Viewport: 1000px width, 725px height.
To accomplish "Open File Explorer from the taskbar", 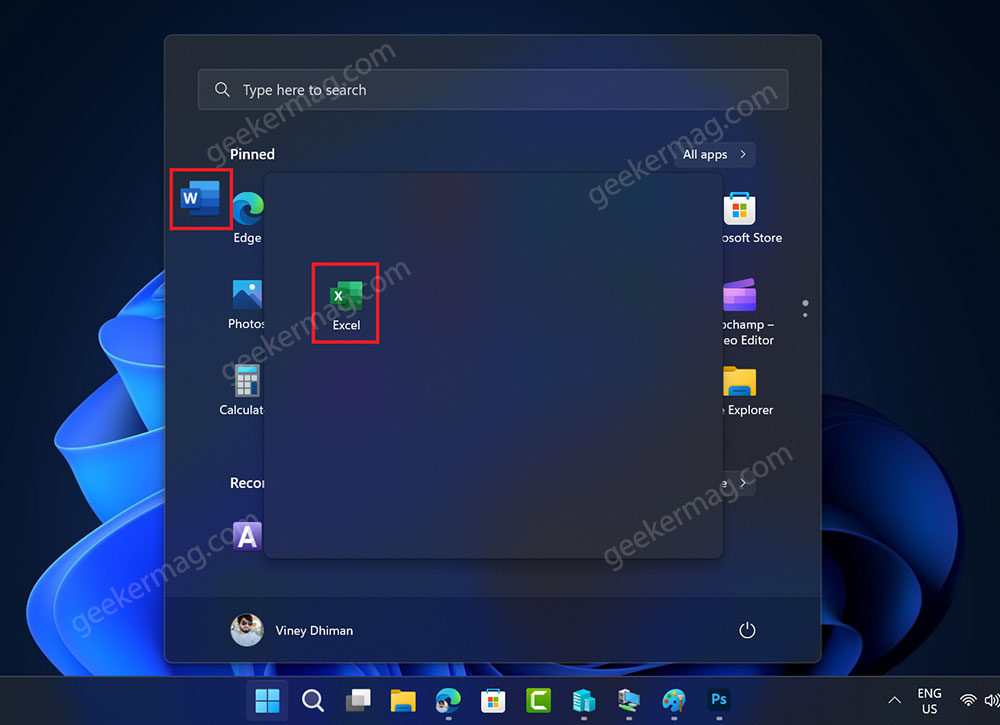I will [403, 701].
